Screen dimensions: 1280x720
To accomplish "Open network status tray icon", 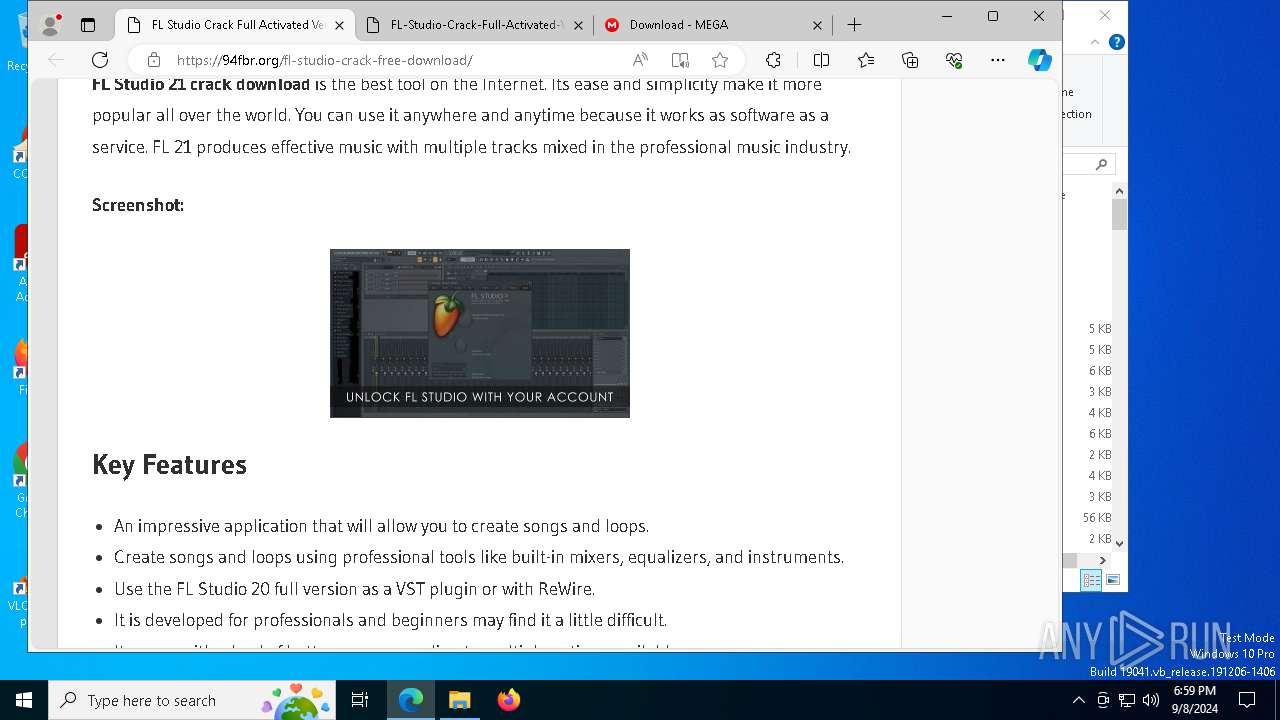I will tap(1127, 700).
